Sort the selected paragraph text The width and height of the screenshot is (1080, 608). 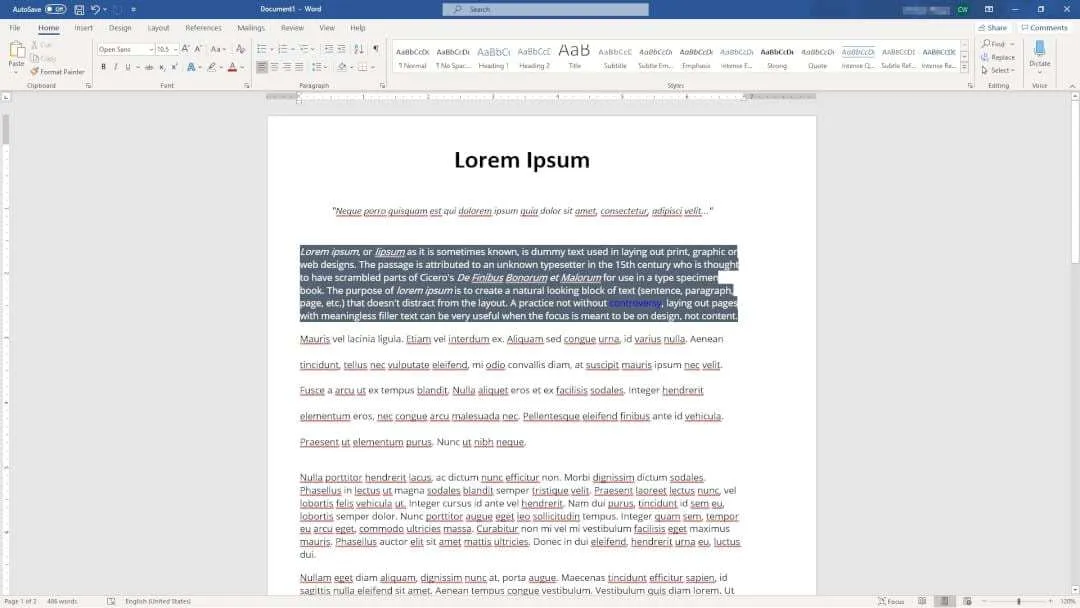click(359, 49)
